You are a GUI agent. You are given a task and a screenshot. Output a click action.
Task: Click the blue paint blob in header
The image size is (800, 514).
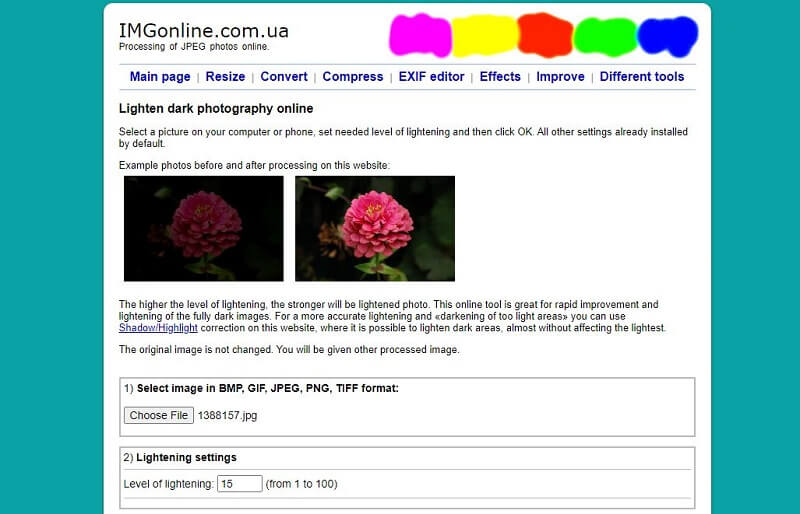[668, 36]
